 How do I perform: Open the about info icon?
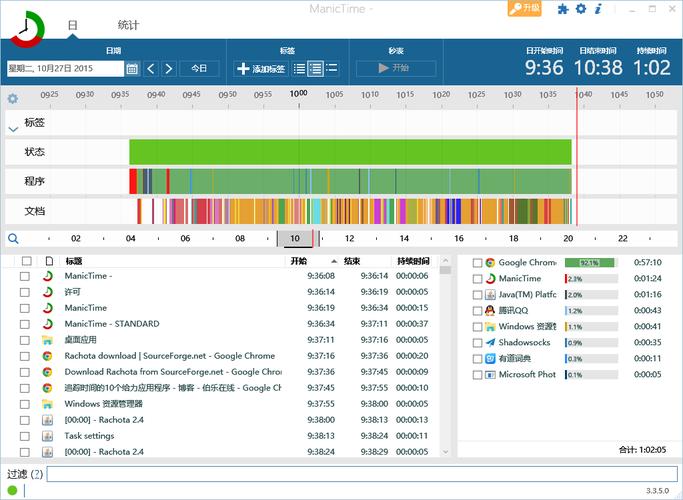(598, 9)
